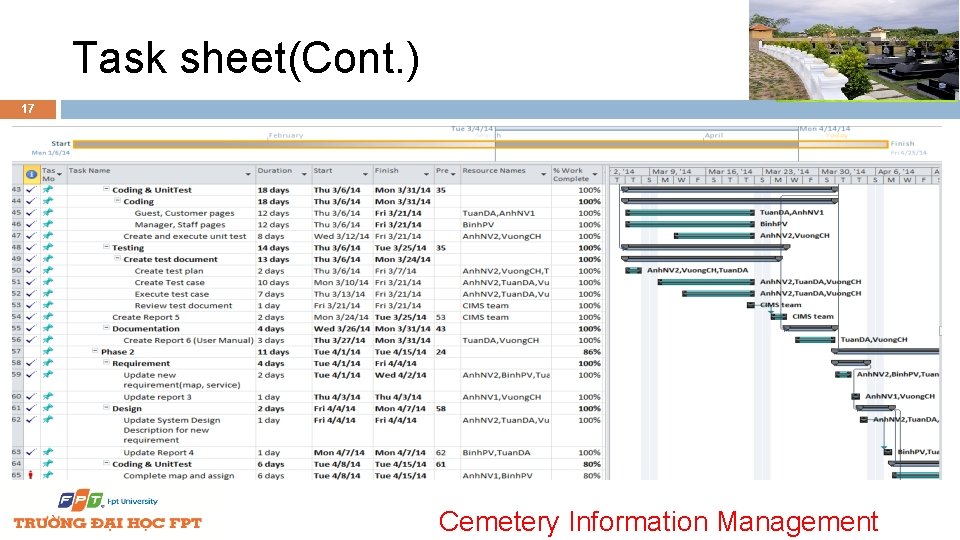
Task: Click task mode pin icon for Create test plan
Action: [x=48, y=270]
